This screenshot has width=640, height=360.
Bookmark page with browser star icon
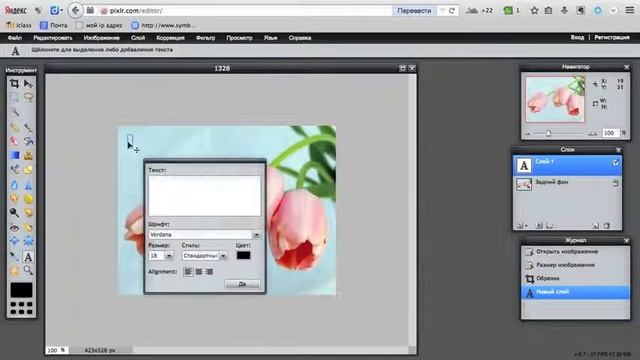click(534, 11)
